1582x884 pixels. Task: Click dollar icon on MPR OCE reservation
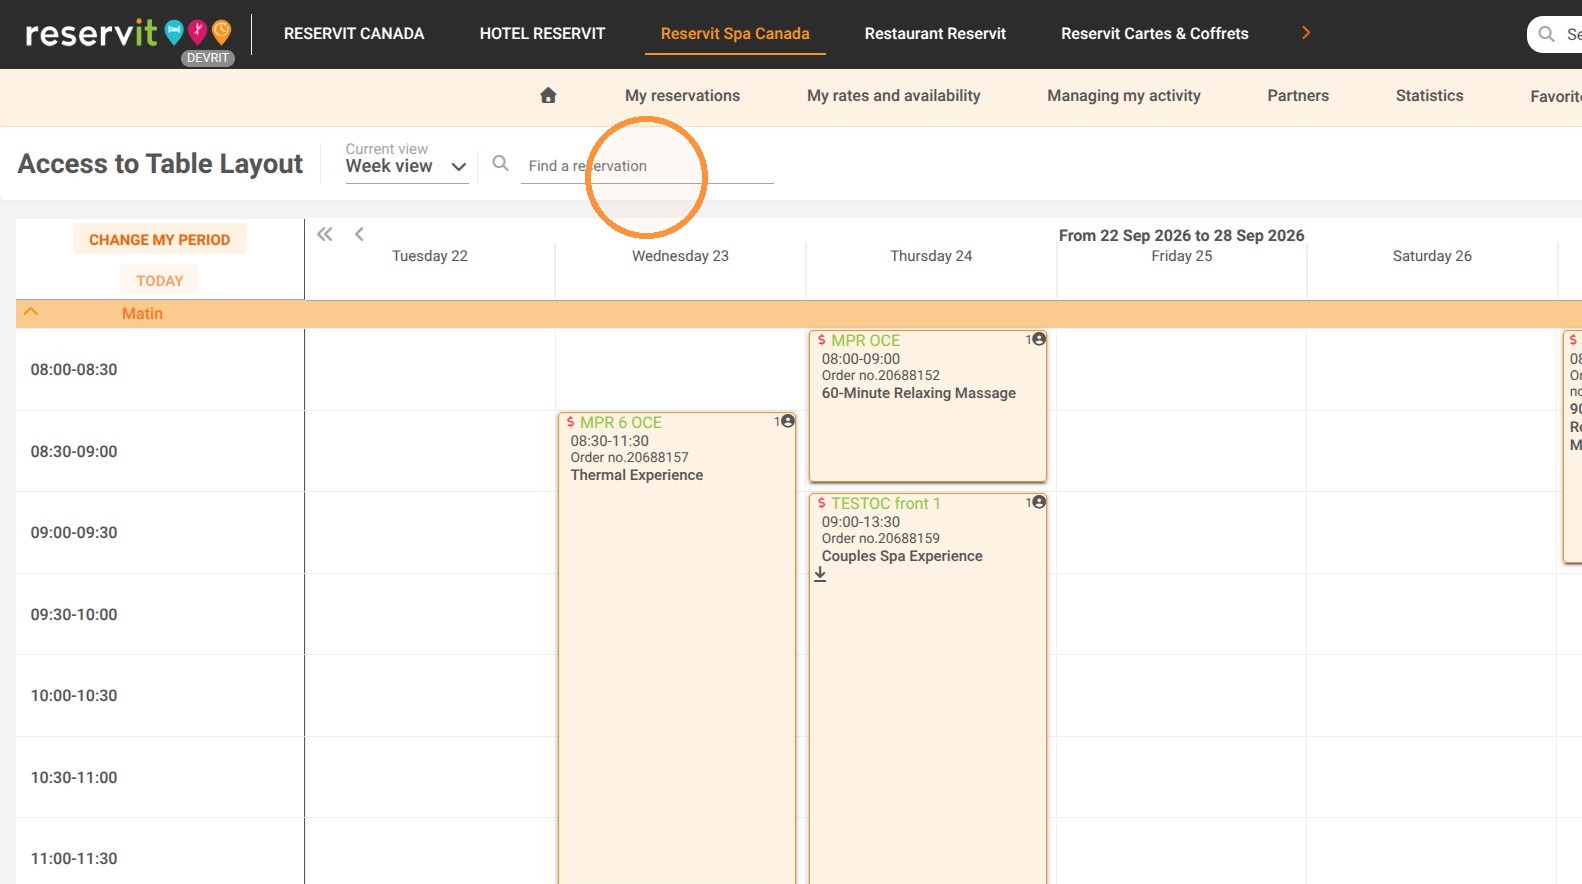[x=822, y=340]
